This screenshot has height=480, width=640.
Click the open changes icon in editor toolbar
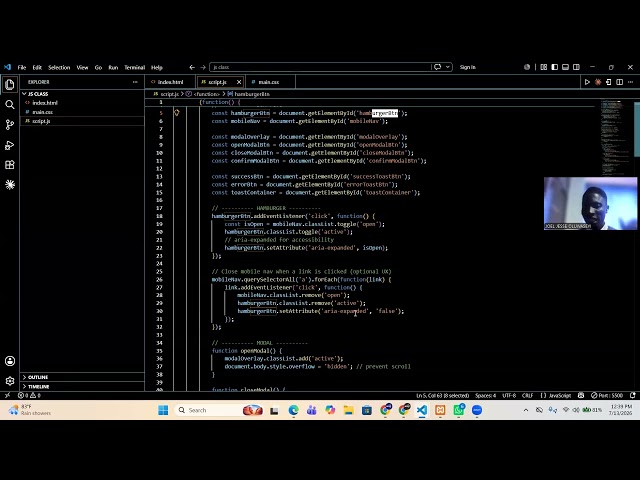(x=609, y=82)
